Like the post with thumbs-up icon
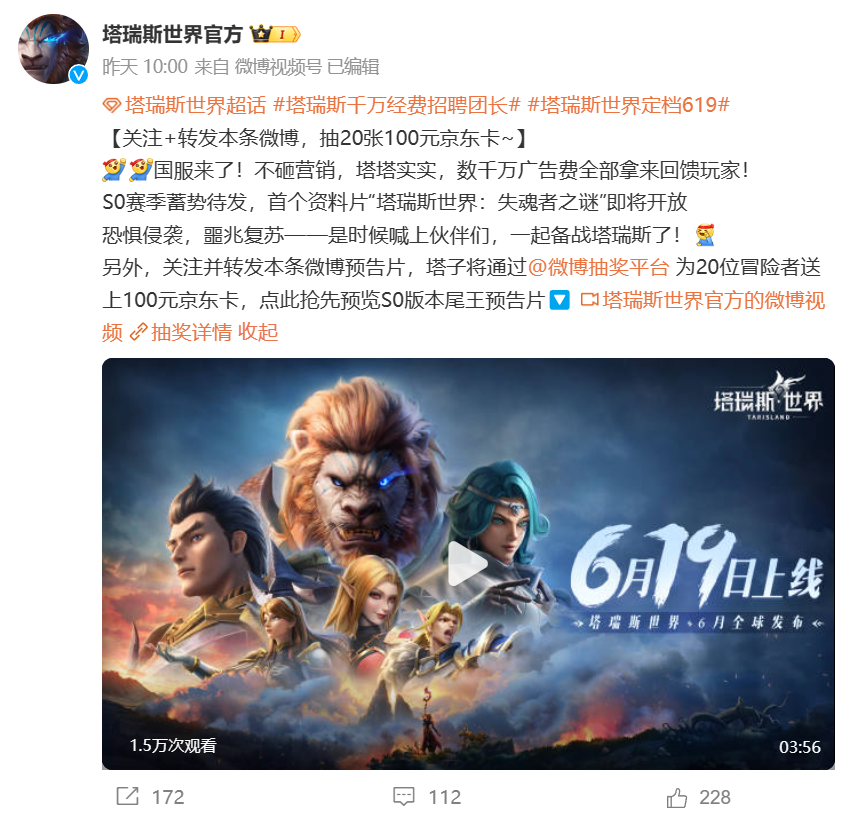852x824 pixels. [677, 797]
